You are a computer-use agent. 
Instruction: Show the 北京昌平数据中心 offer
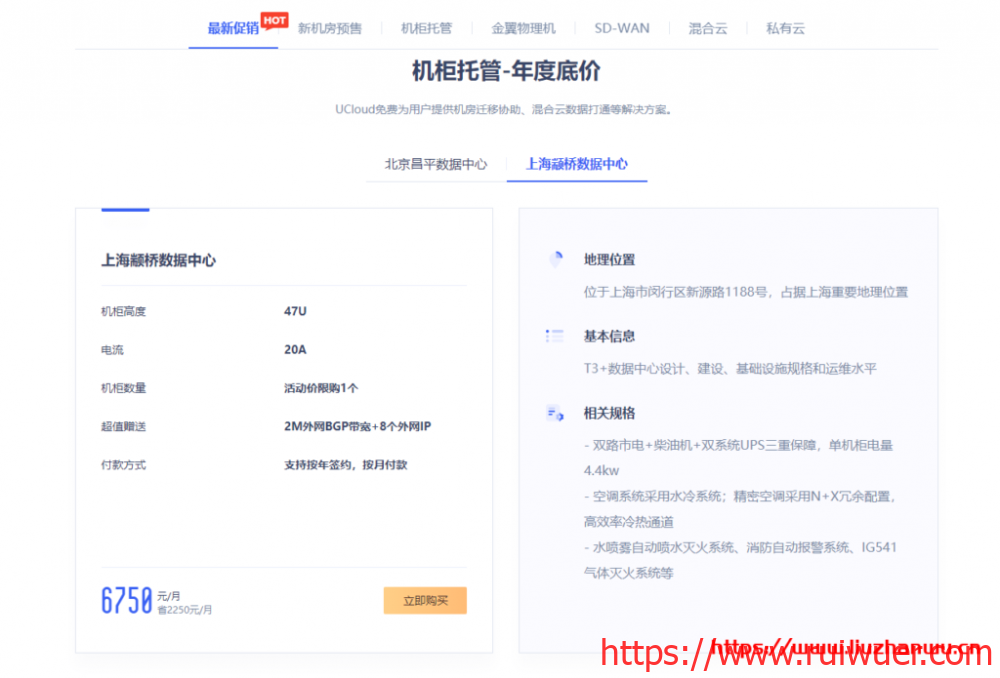436,164
